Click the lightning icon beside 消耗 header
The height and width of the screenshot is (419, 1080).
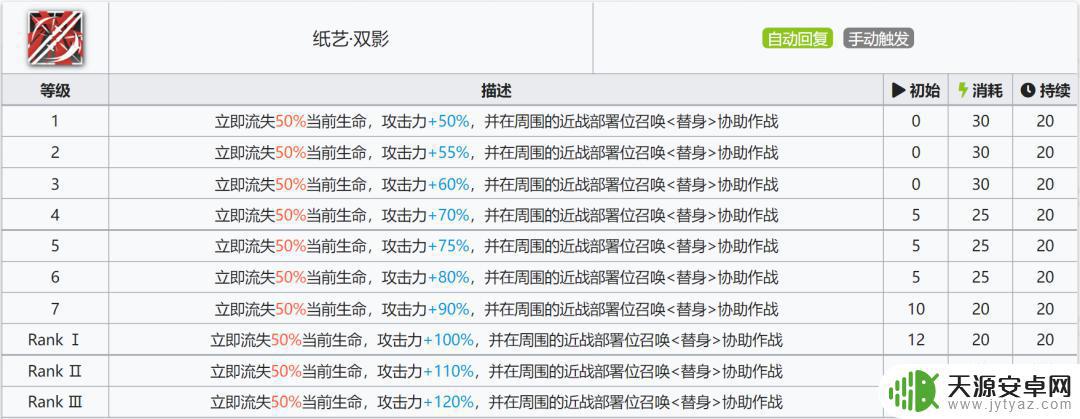click(x=963, y=90)
